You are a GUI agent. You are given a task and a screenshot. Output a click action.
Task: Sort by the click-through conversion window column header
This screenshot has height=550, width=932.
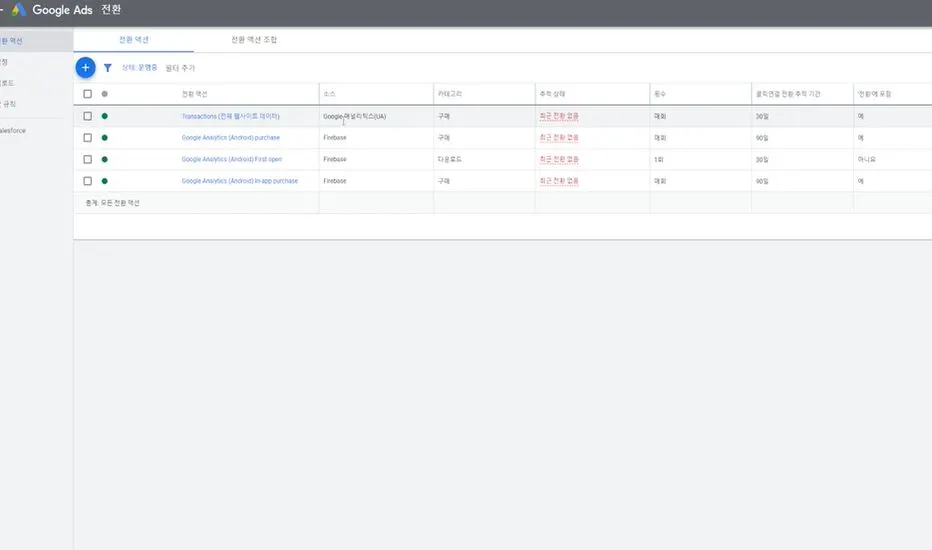pyautogui.click(x=788, y=94)
